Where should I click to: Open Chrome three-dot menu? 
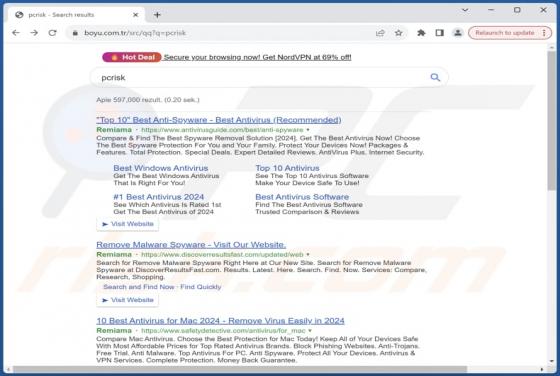click(544, 33)
